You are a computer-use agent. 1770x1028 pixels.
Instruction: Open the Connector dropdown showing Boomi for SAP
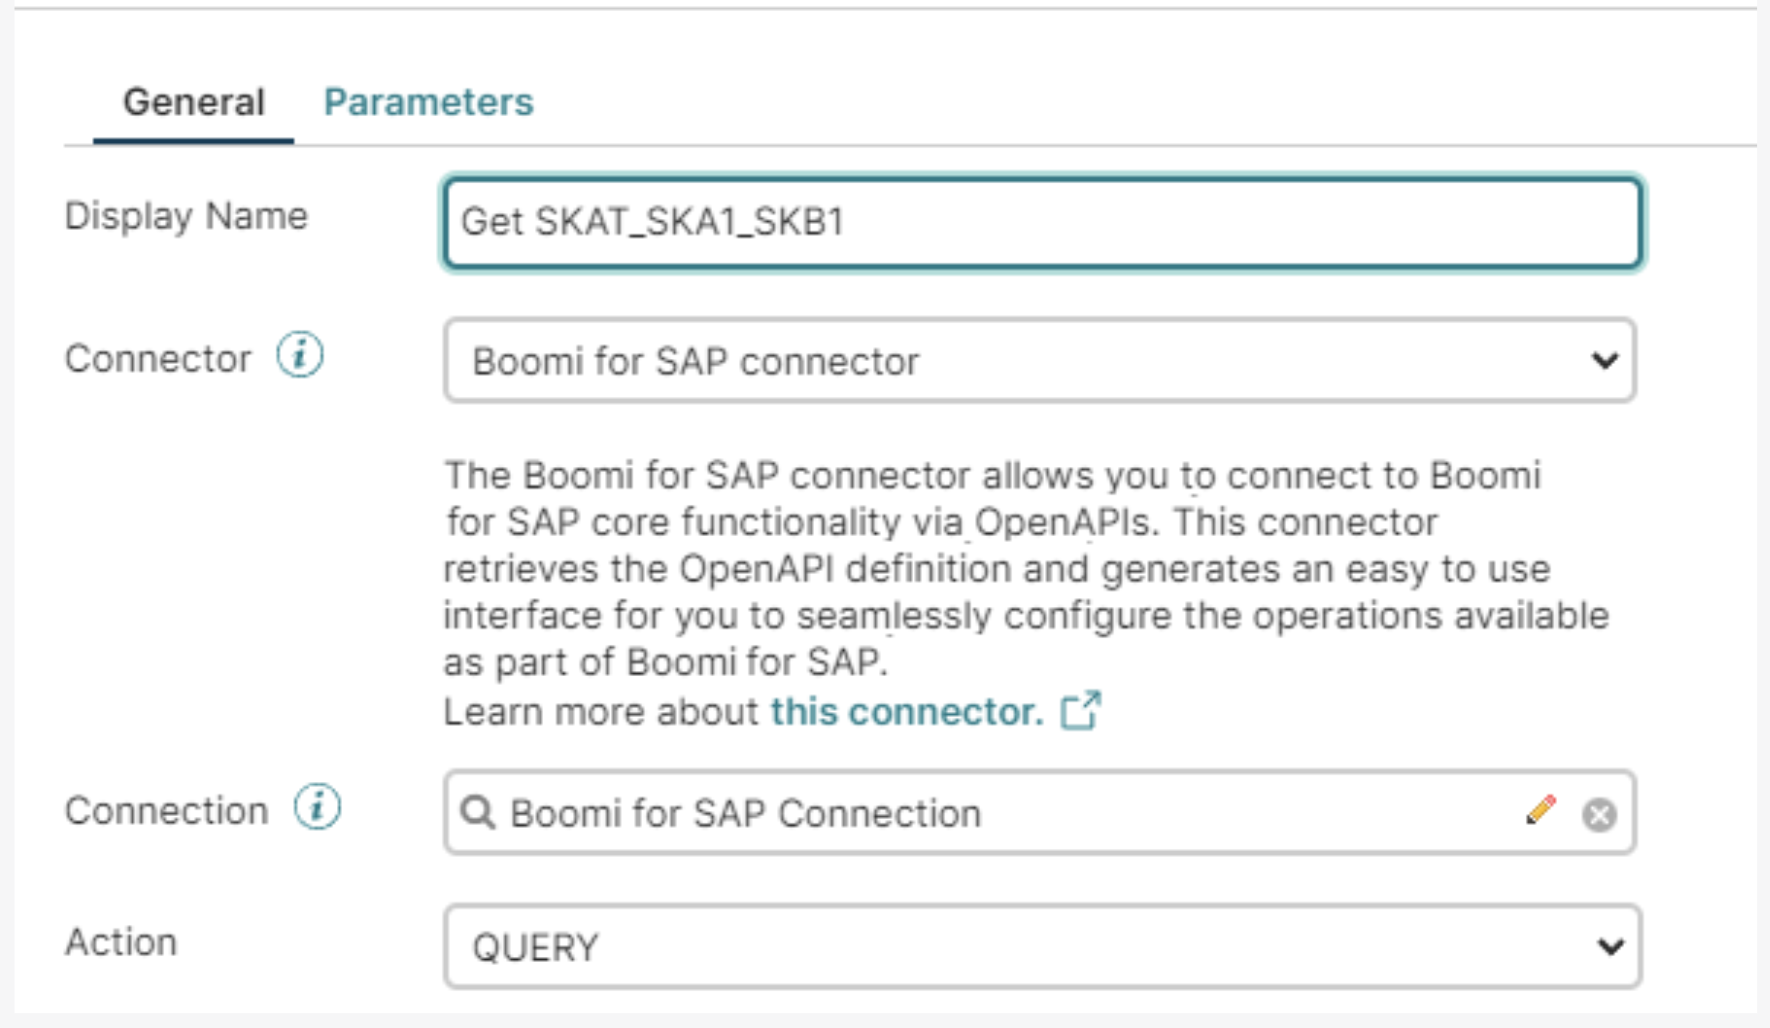pos(1000,361)
